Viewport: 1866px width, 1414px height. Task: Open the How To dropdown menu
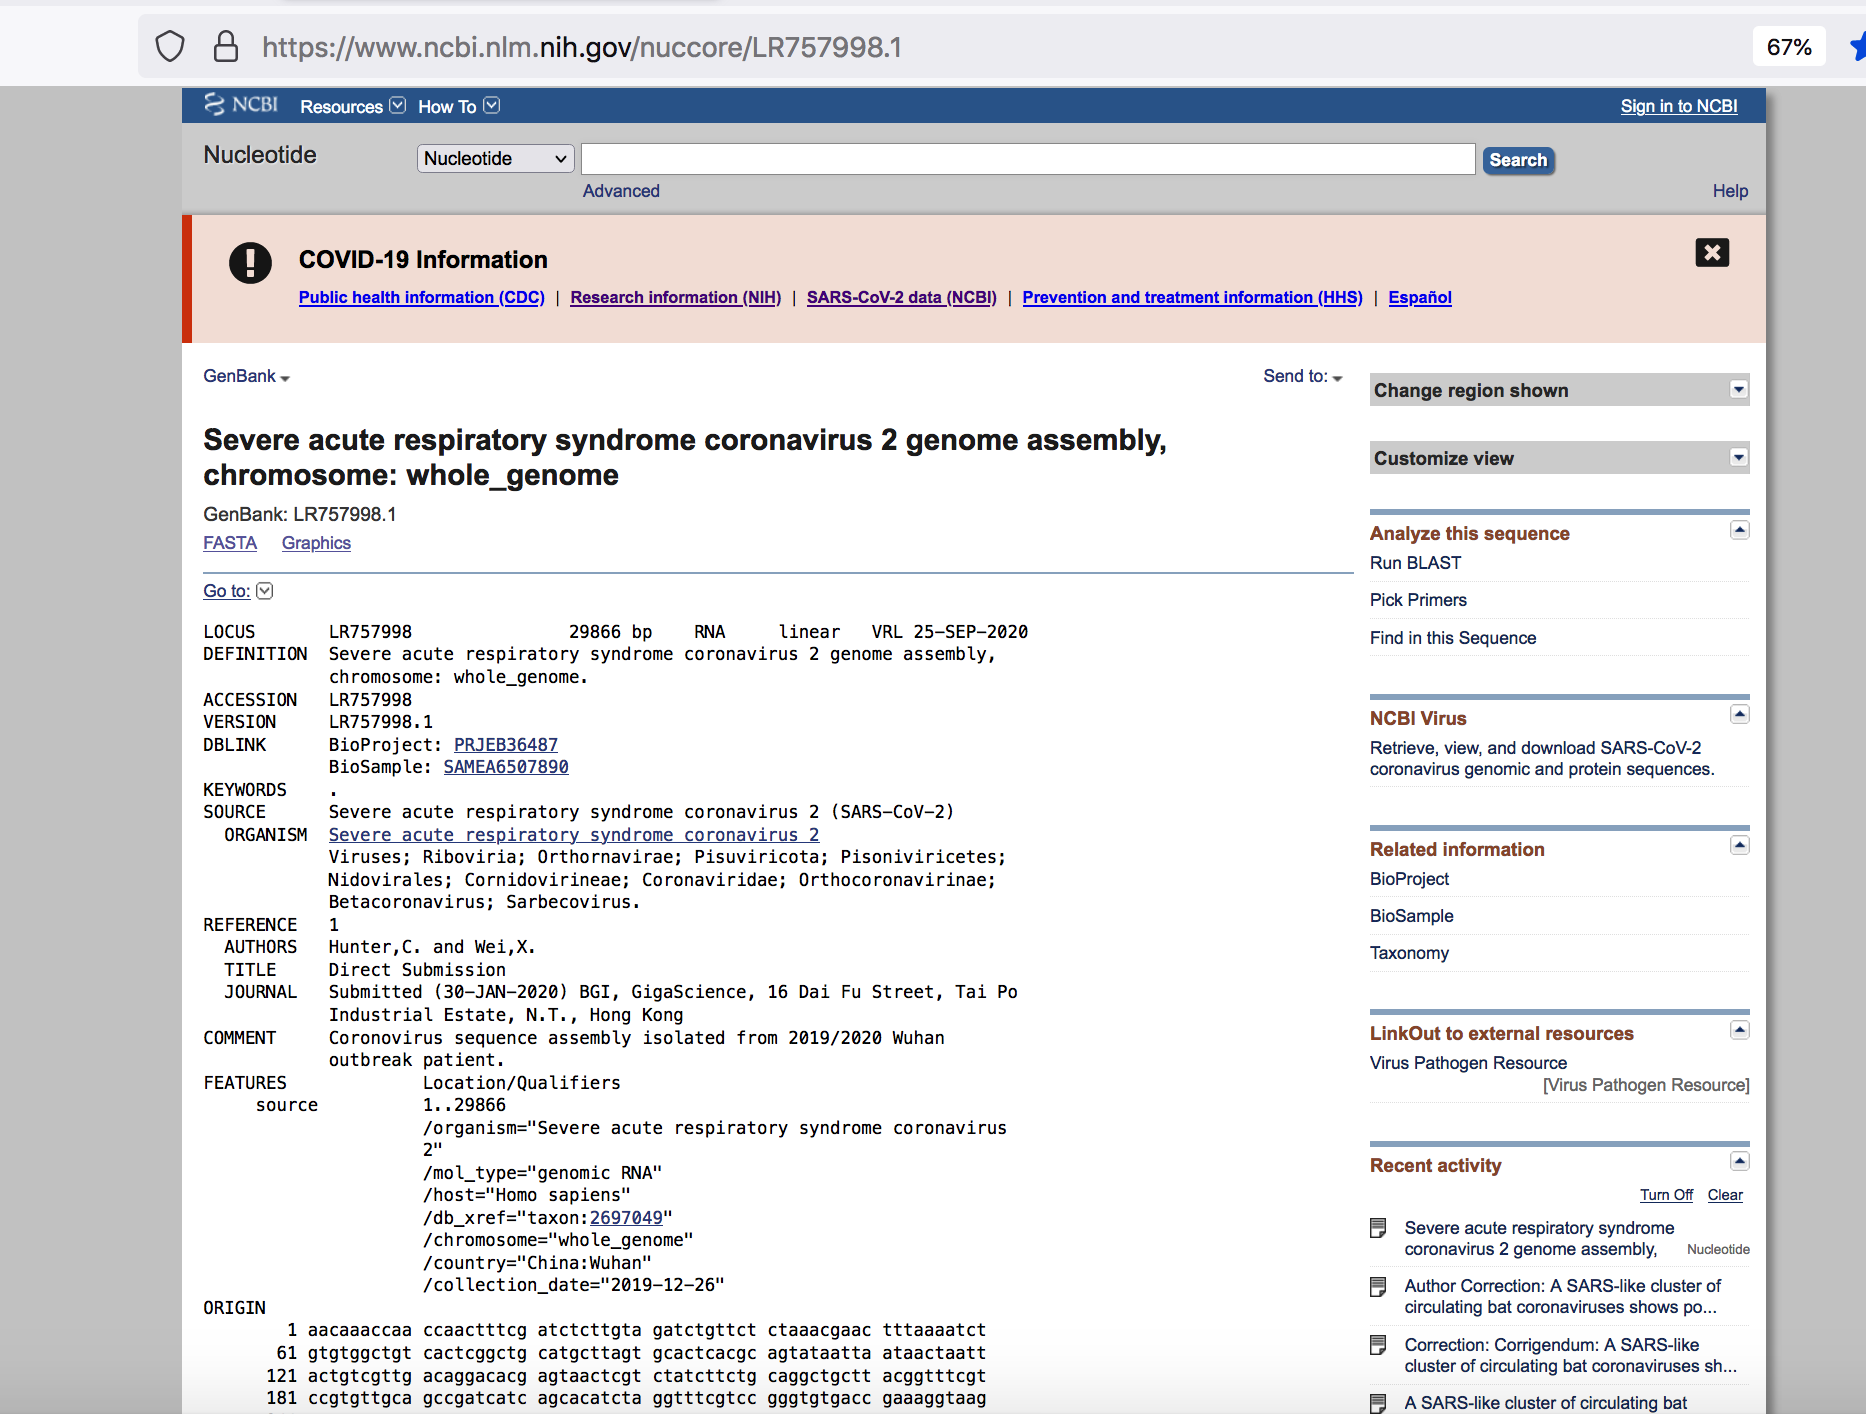(458, 106)
